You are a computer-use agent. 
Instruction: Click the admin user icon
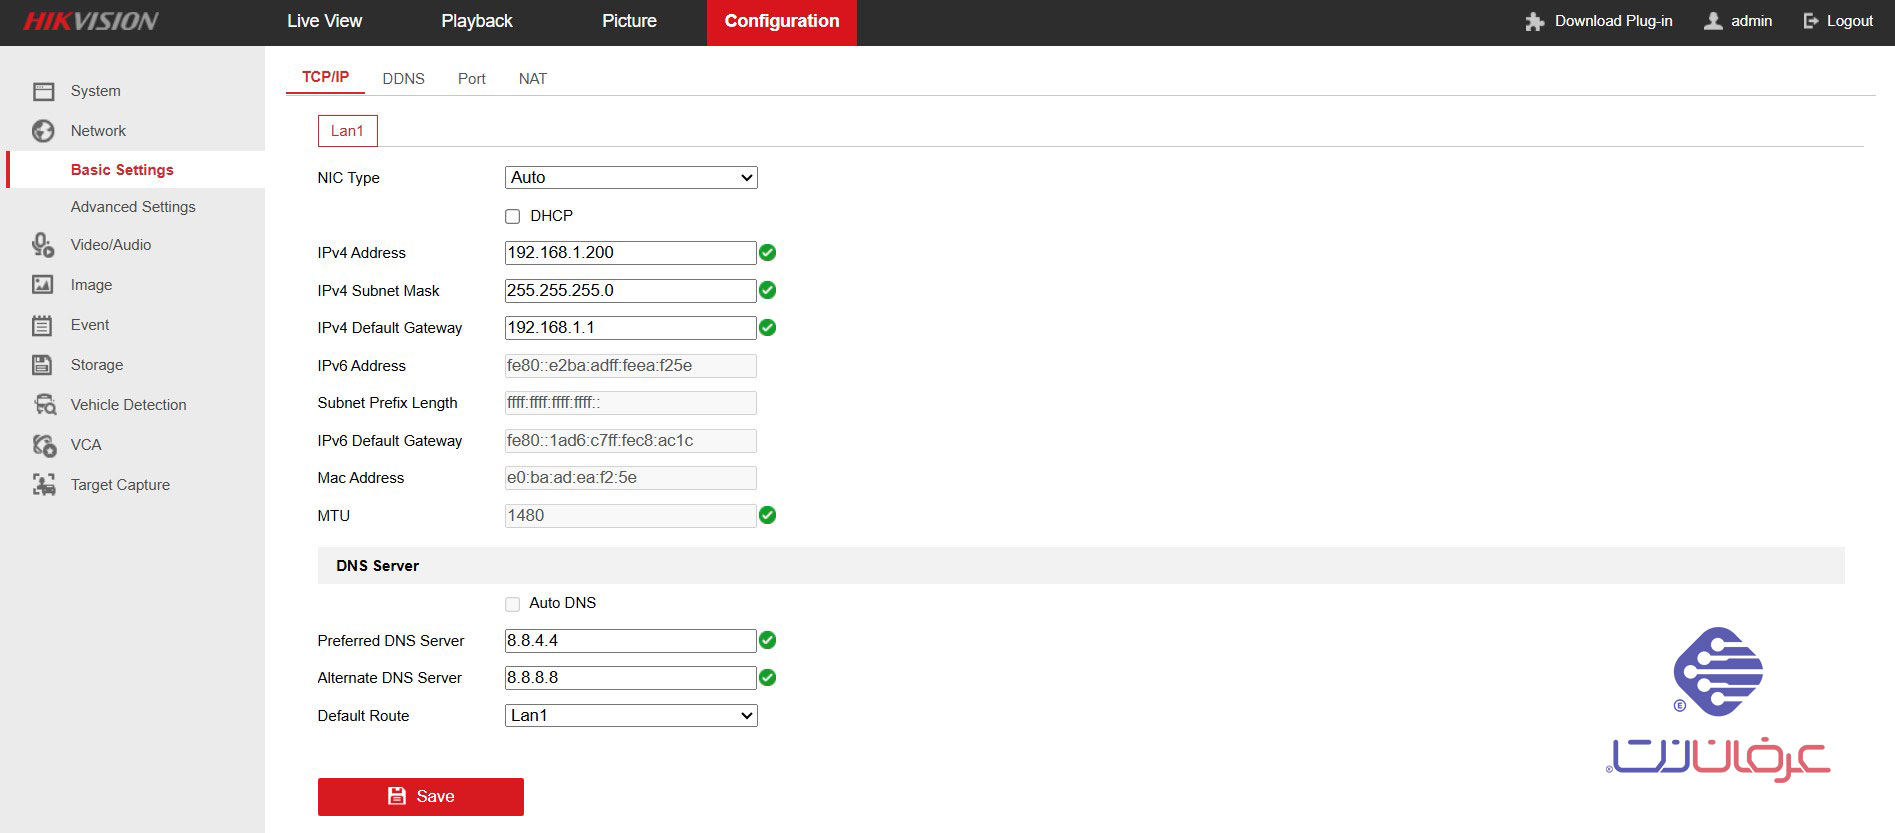[x=1713, y=21]
